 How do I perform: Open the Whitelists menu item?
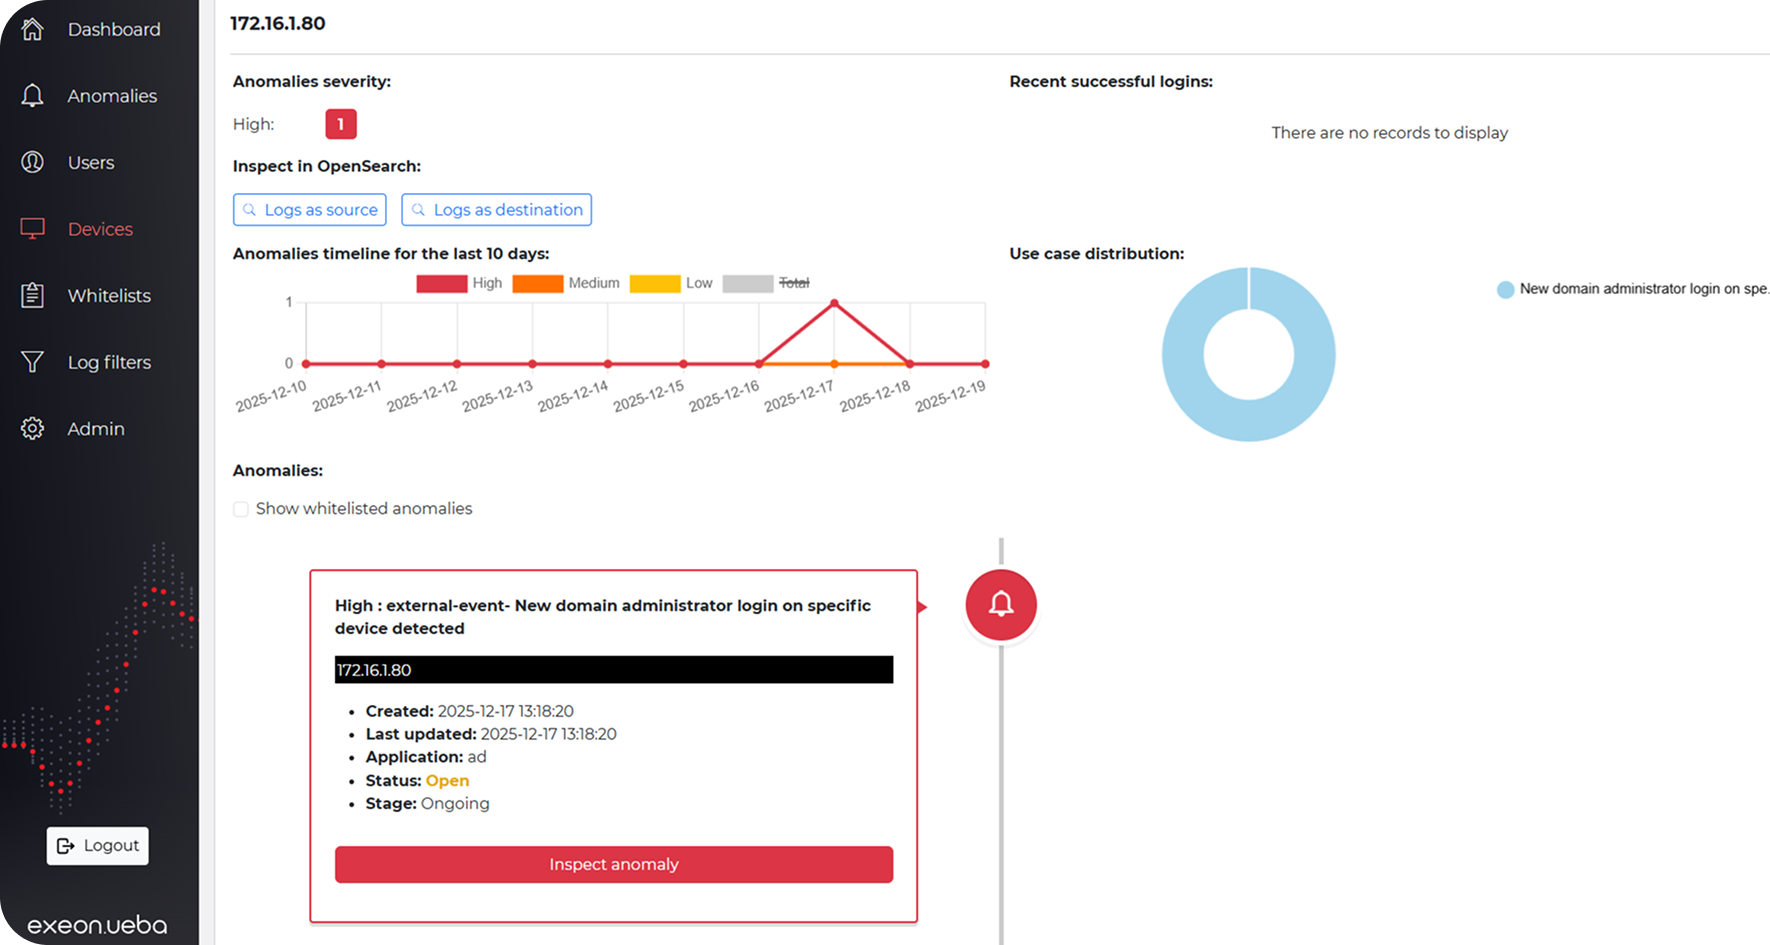pos(109,296)
